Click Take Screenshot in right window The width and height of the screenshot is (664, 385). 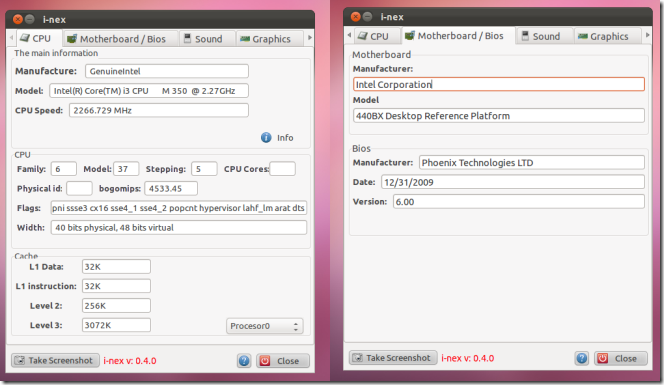pyautogui.click(x=393, y=358)
